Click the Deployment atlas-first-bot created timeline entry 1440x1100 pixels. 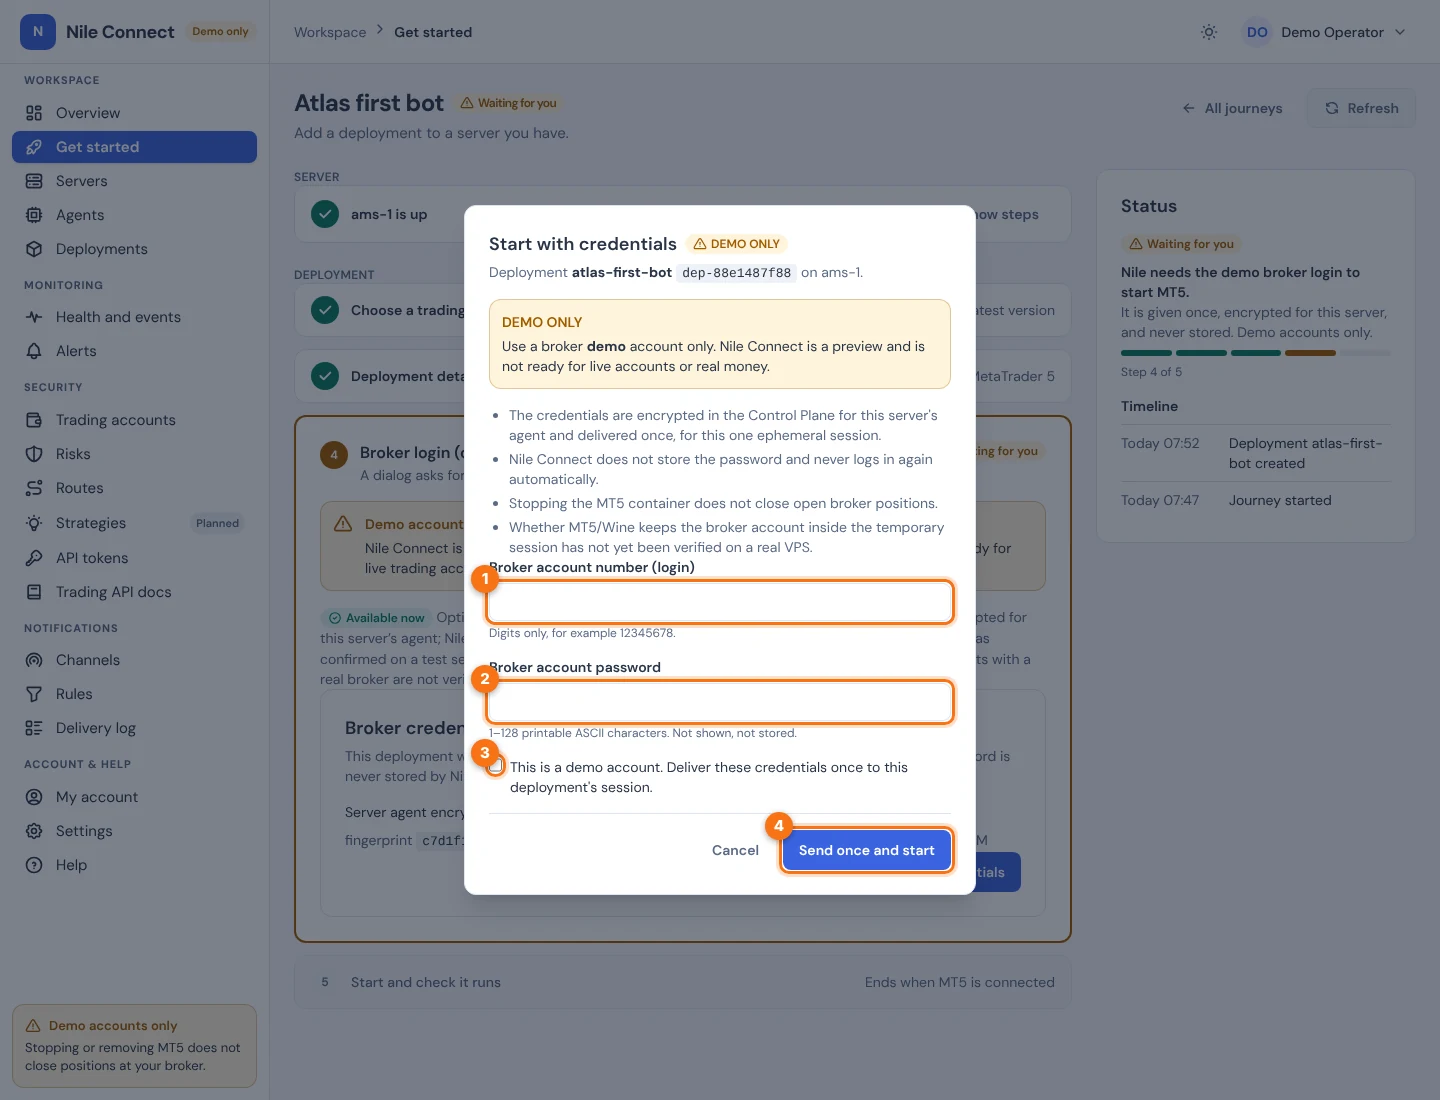(x=1255, y=453)
